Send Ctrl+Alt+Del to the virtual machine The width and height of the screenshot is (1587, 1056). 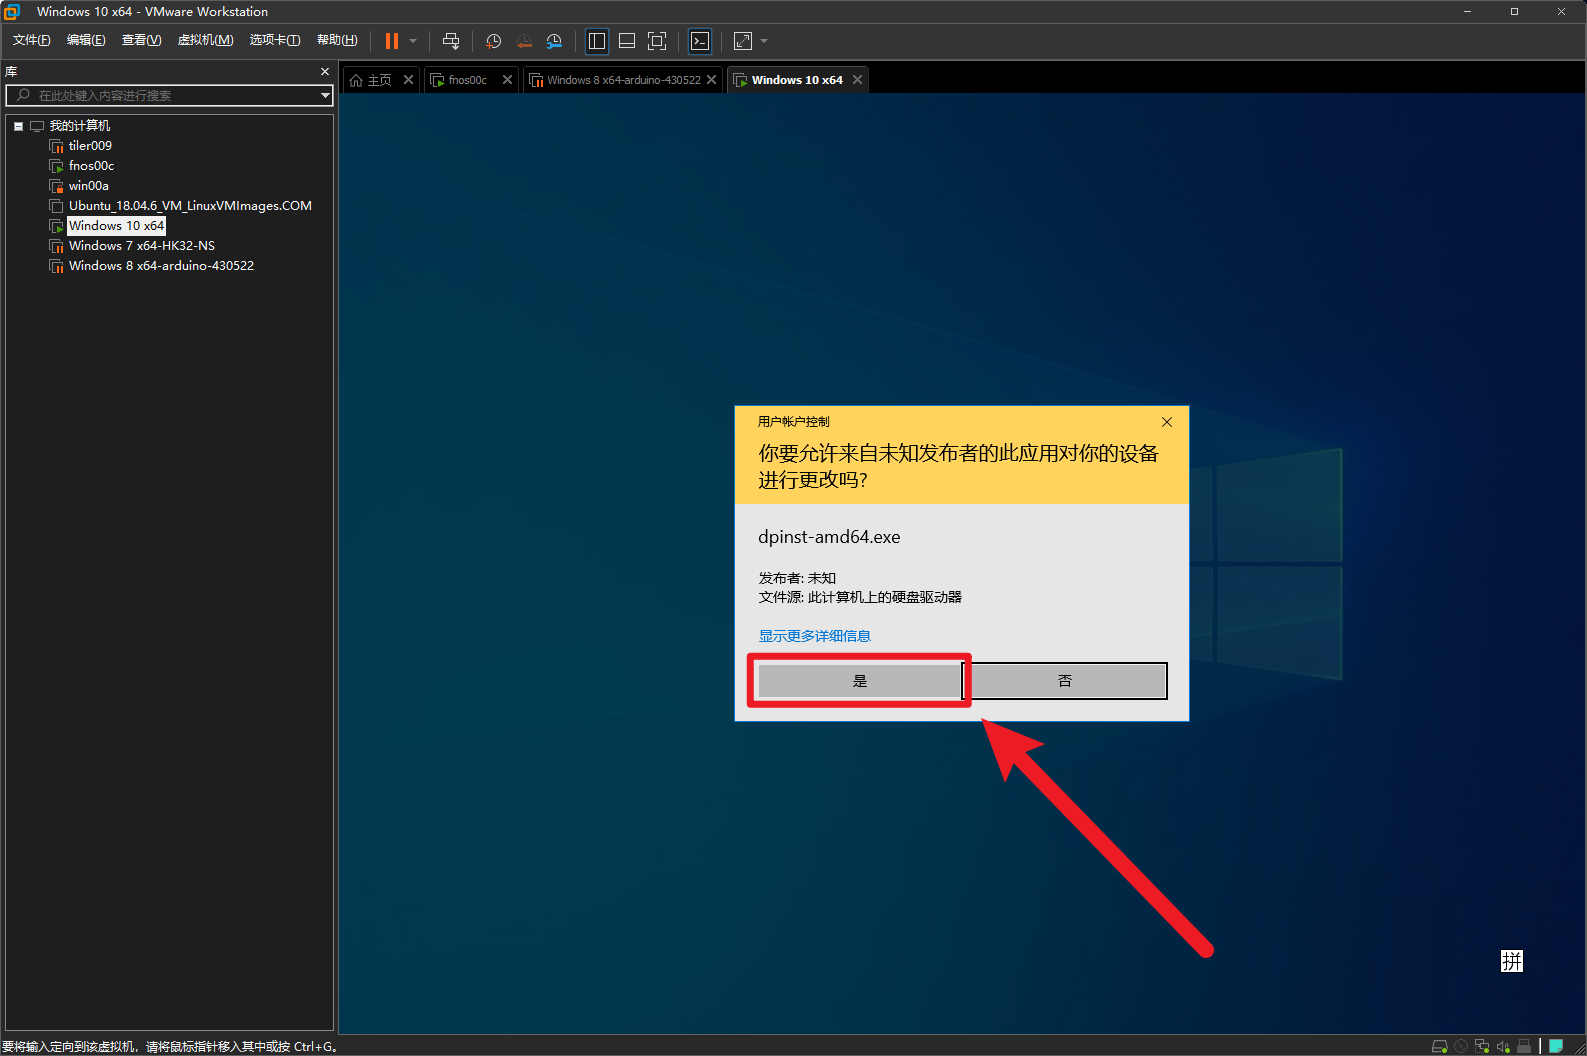point(451,41)
